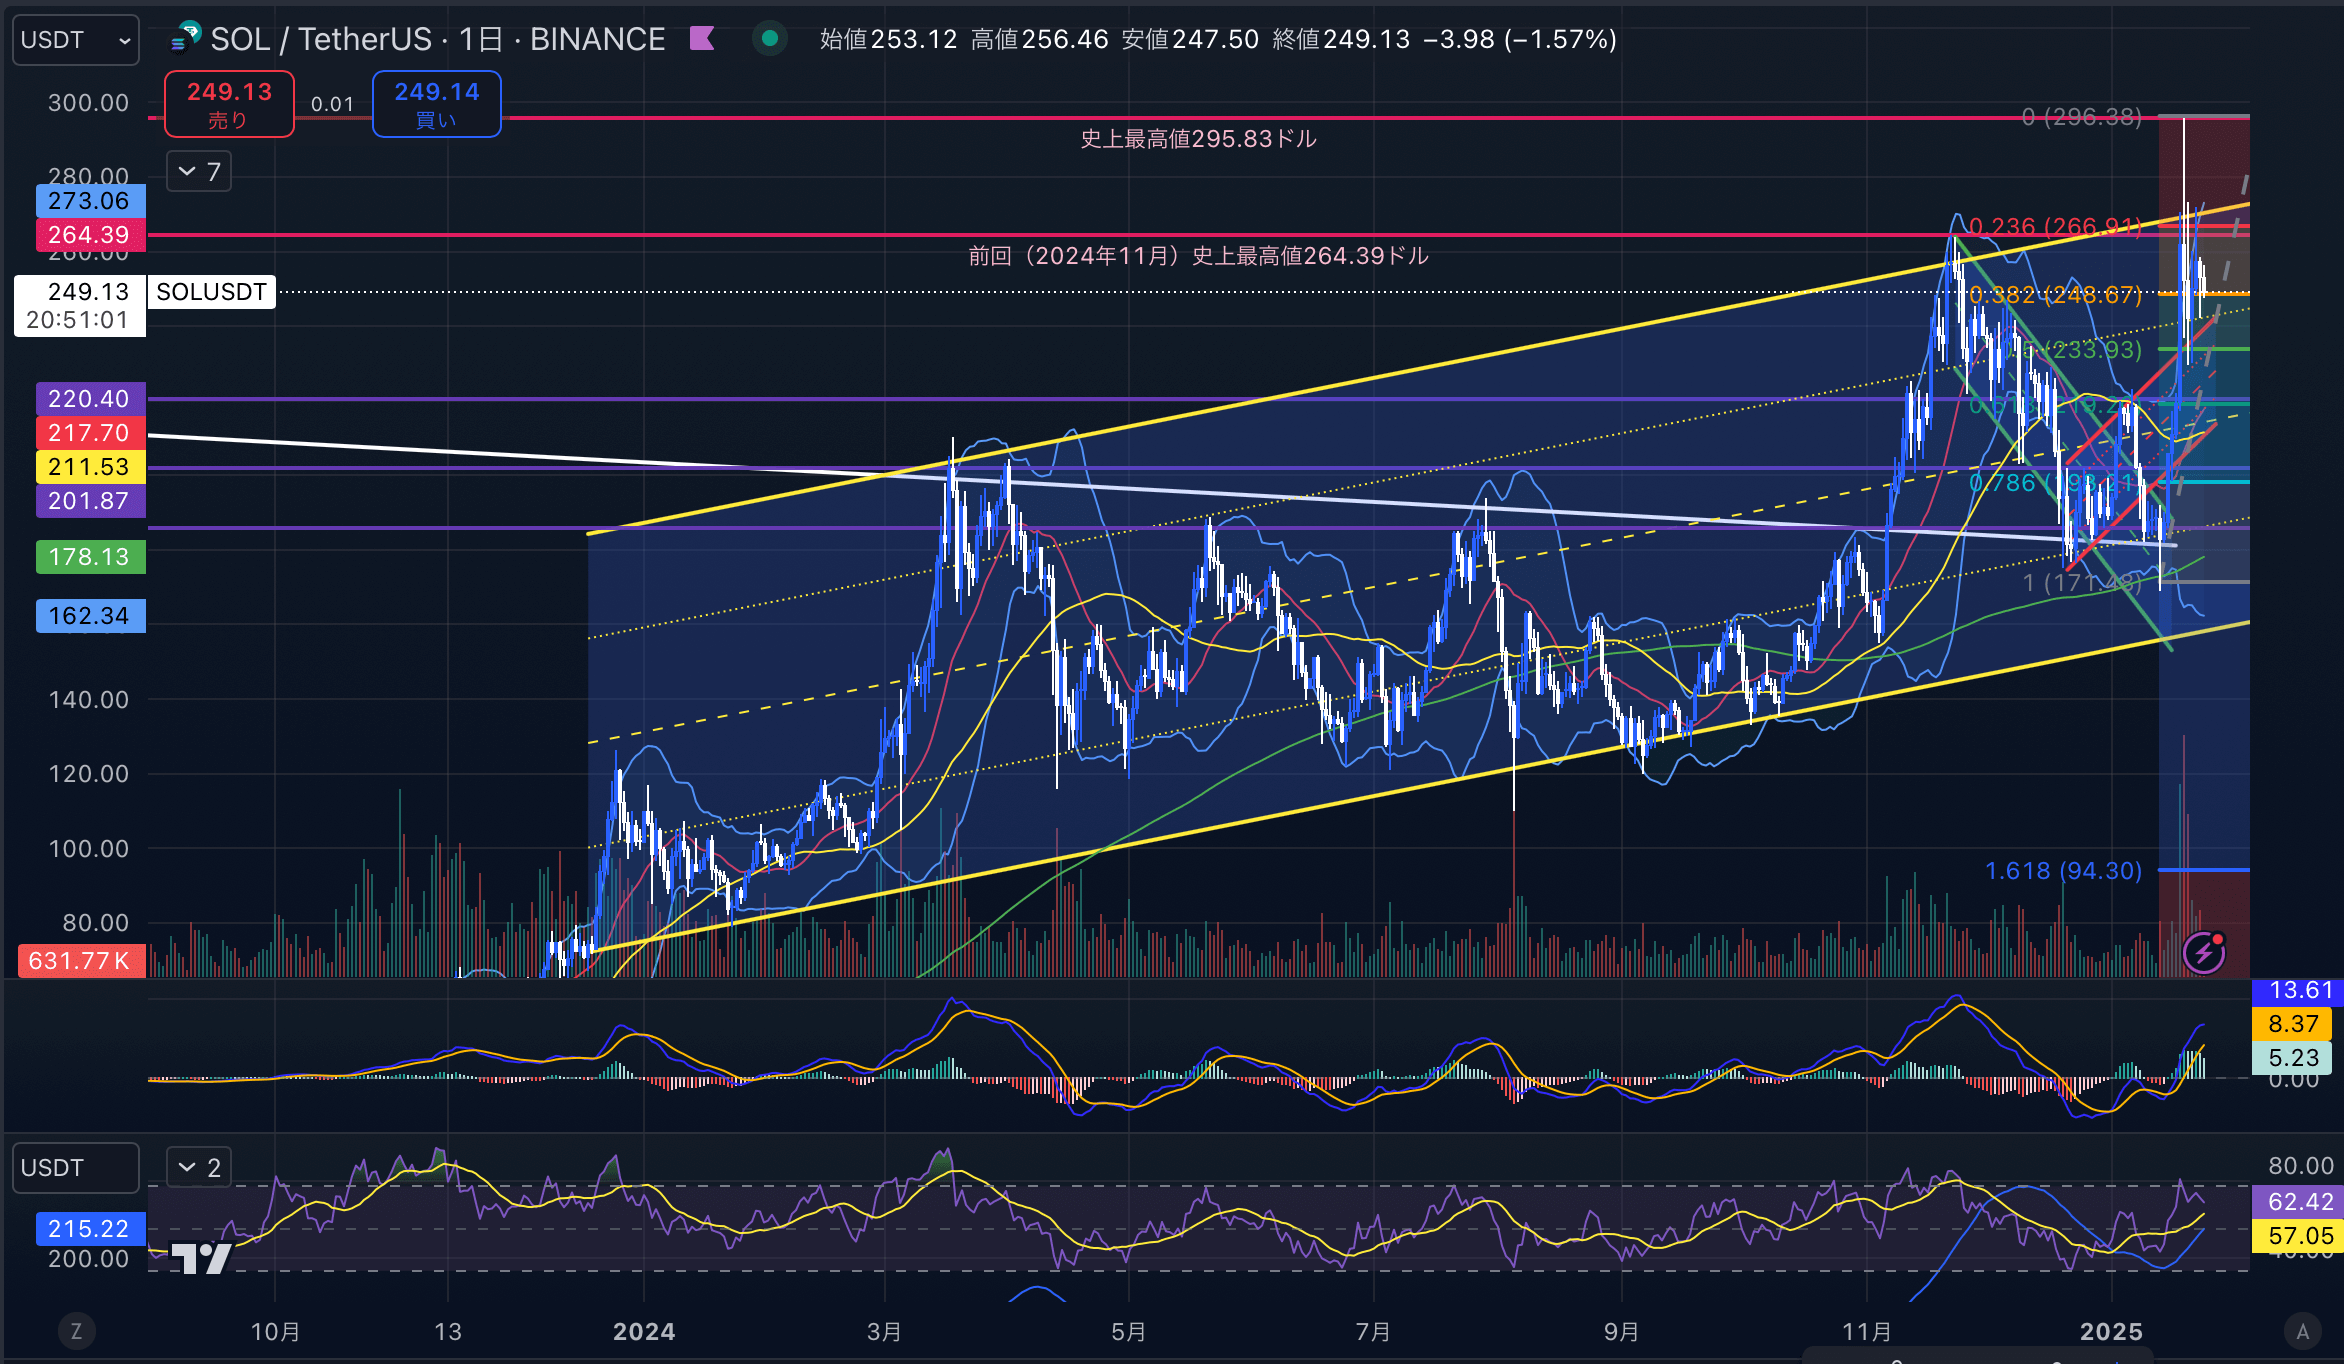Expand the 2 indicators legend in RSI pane
2344x1364 pixels.
click(x=199, y=1167)
